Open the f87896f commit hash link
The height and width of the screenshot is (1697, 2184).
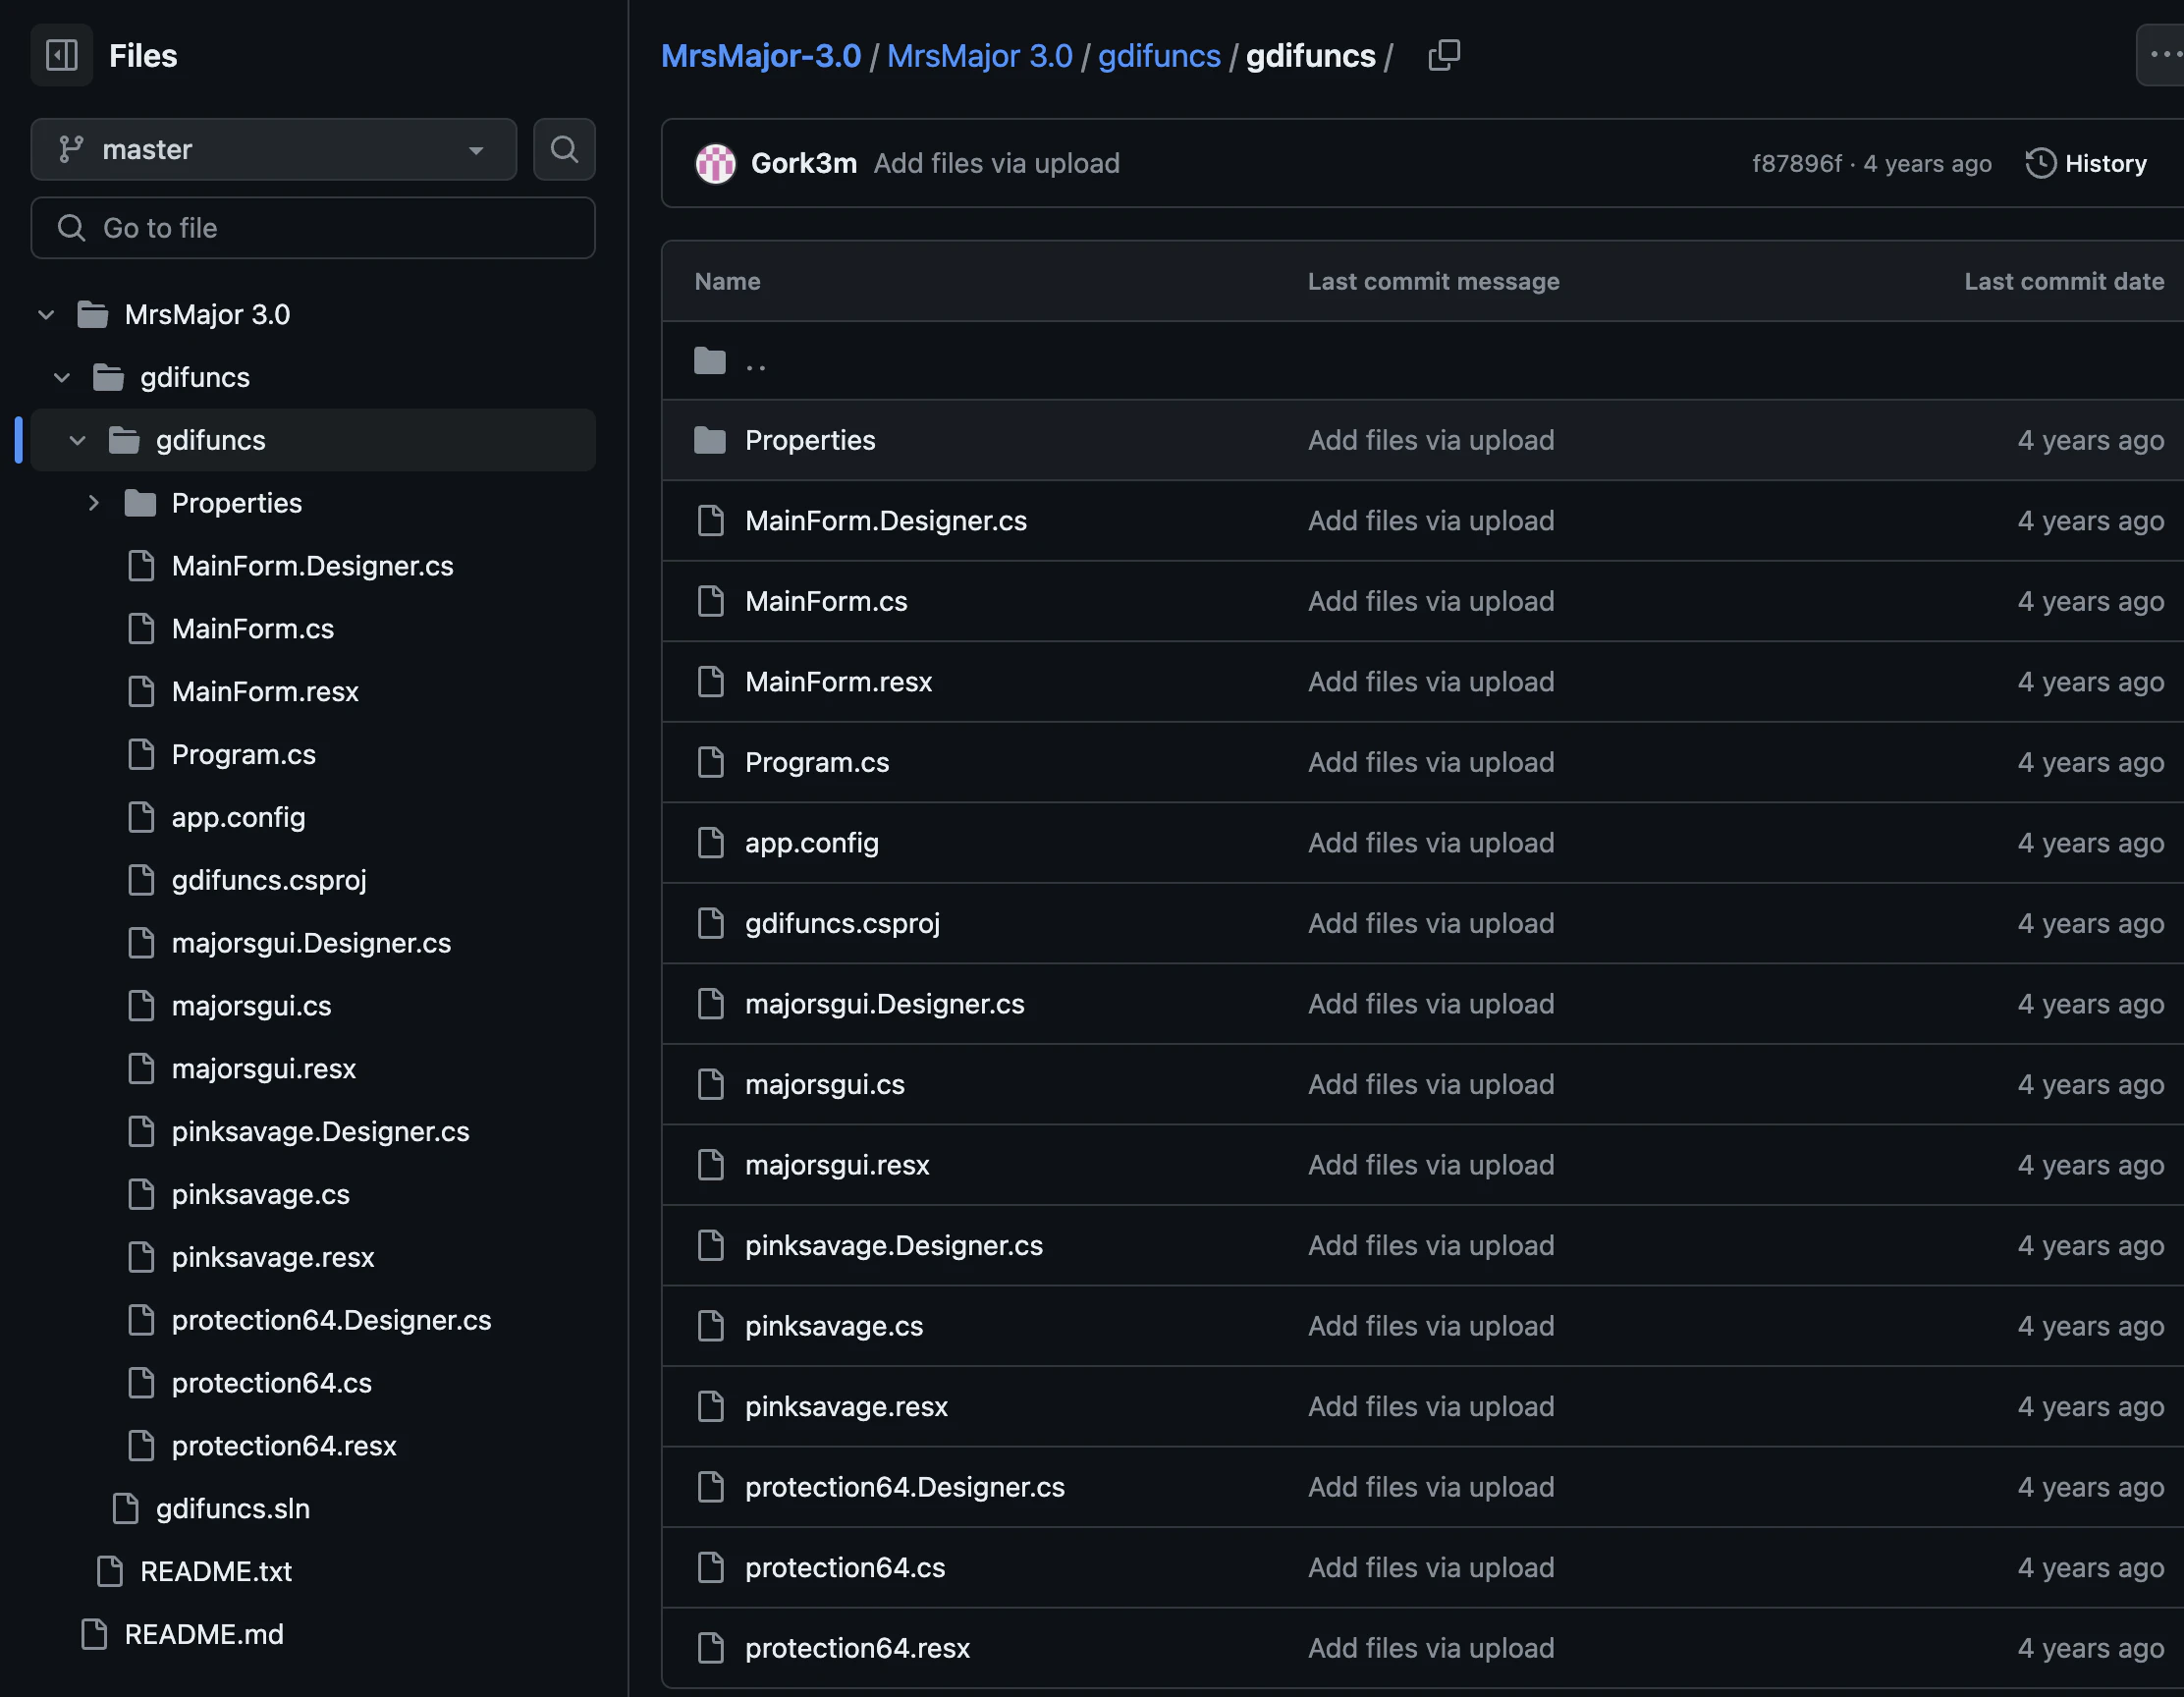click(x=1795, y=163)
